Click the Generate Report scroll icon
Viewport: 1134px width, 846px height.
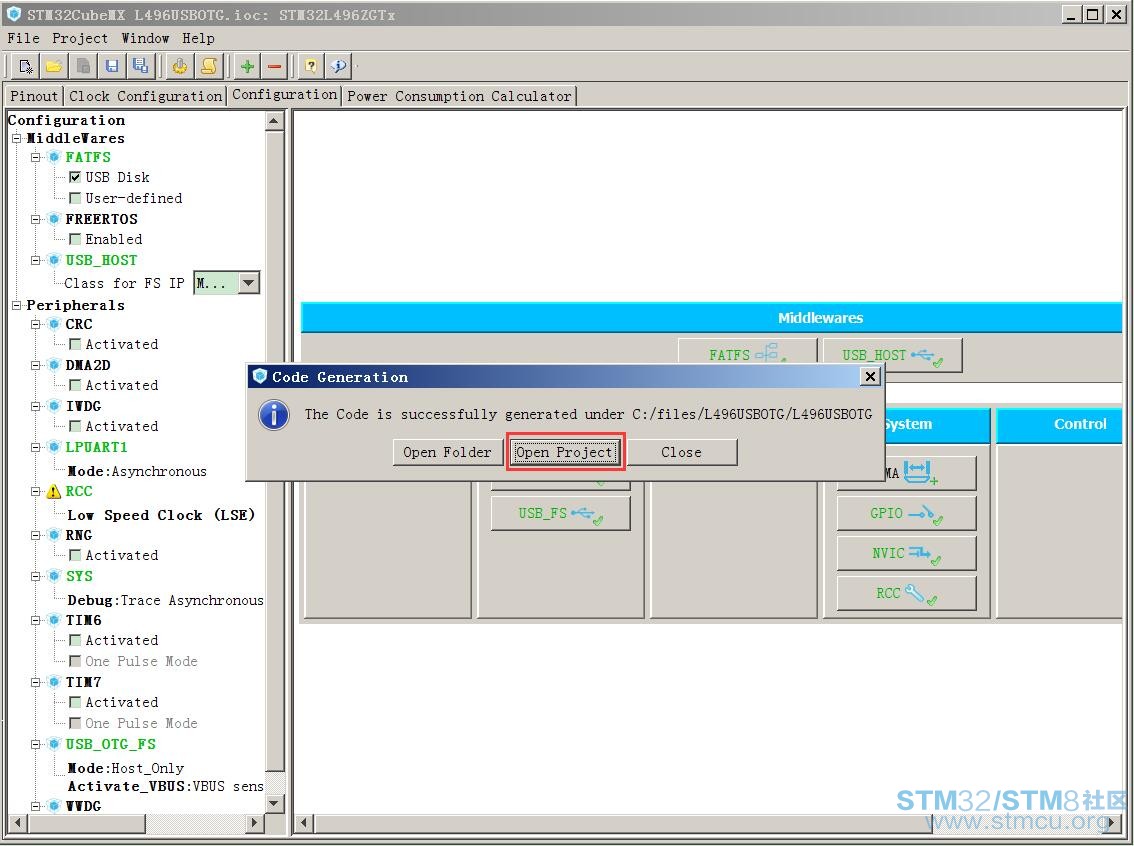[208, 67]
